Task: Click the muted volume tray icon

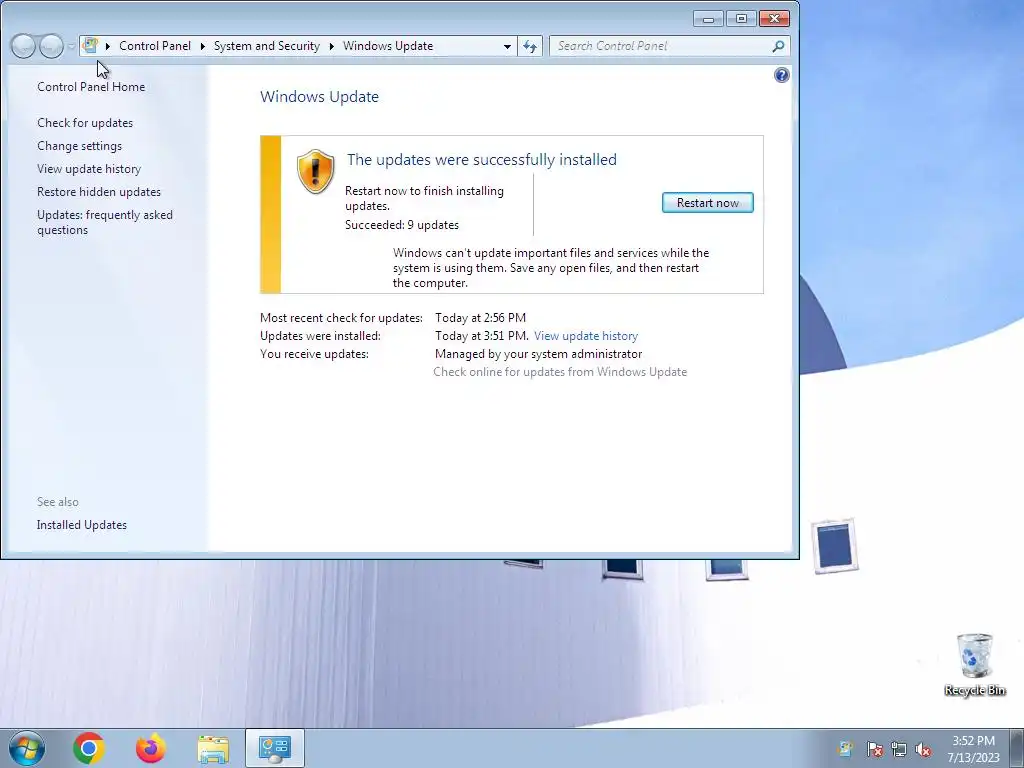Action: pyautogui.click(x=923, y=749)
